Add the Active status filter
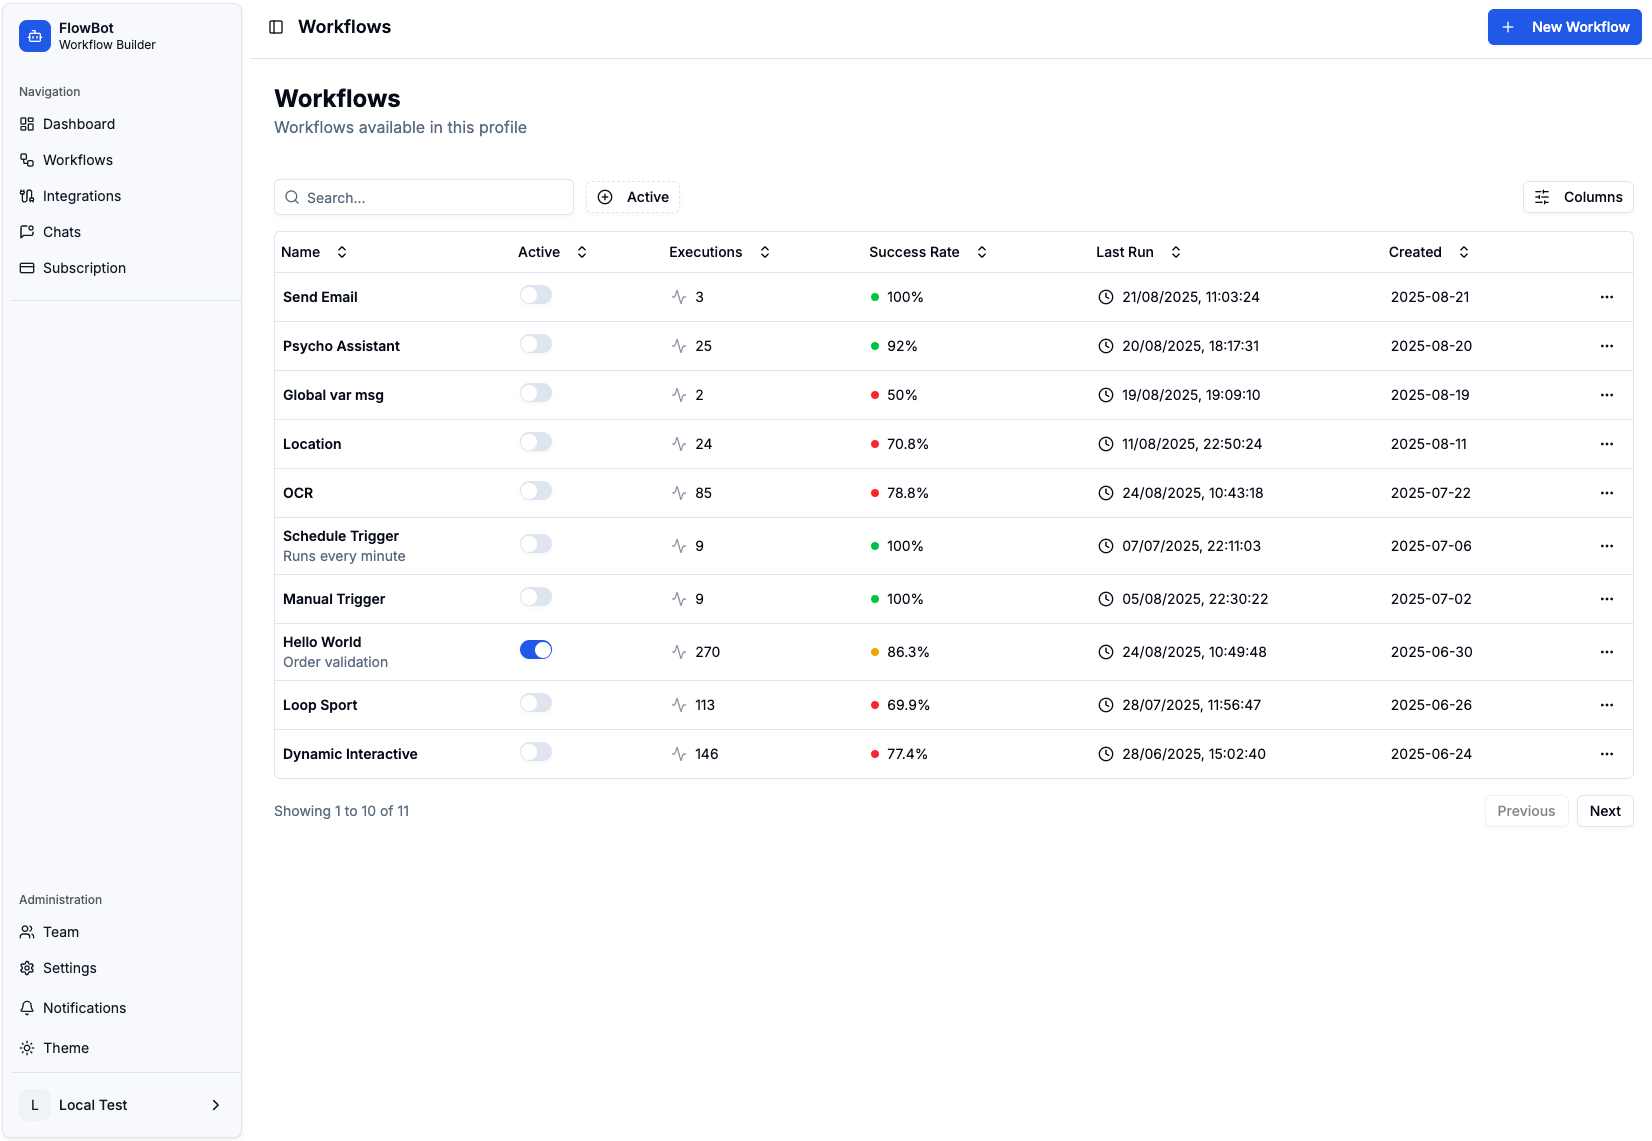Image resolution: width=1652 pixels, height=1141 pixels. (x=633, y=197)
